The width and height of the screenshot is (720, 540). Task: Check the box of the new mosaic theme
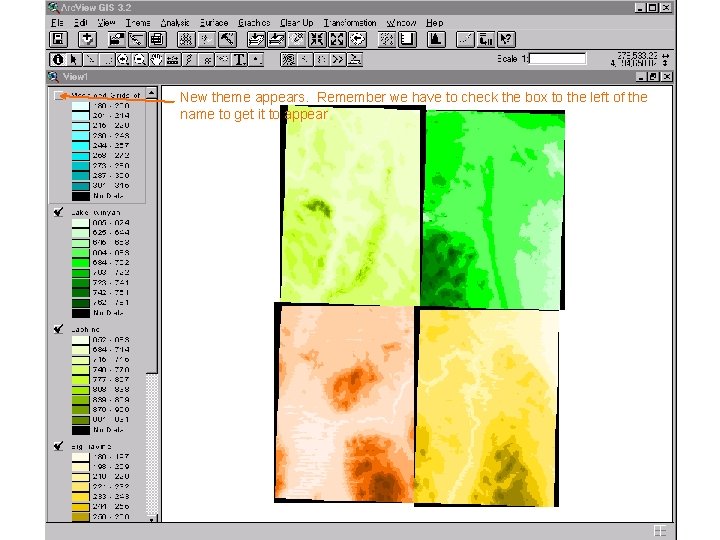(x=58, y=96)
